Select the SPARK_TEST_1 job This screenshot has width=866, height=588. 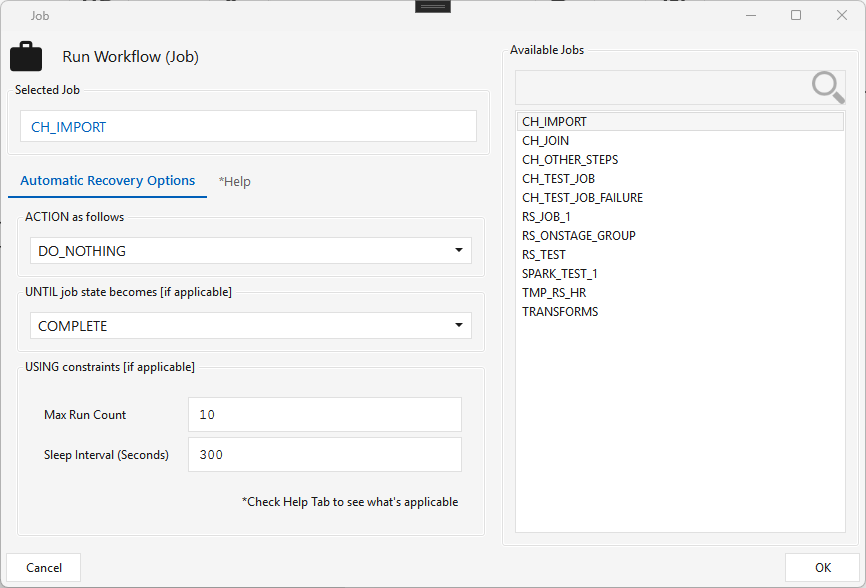click(x=680, y=274)
